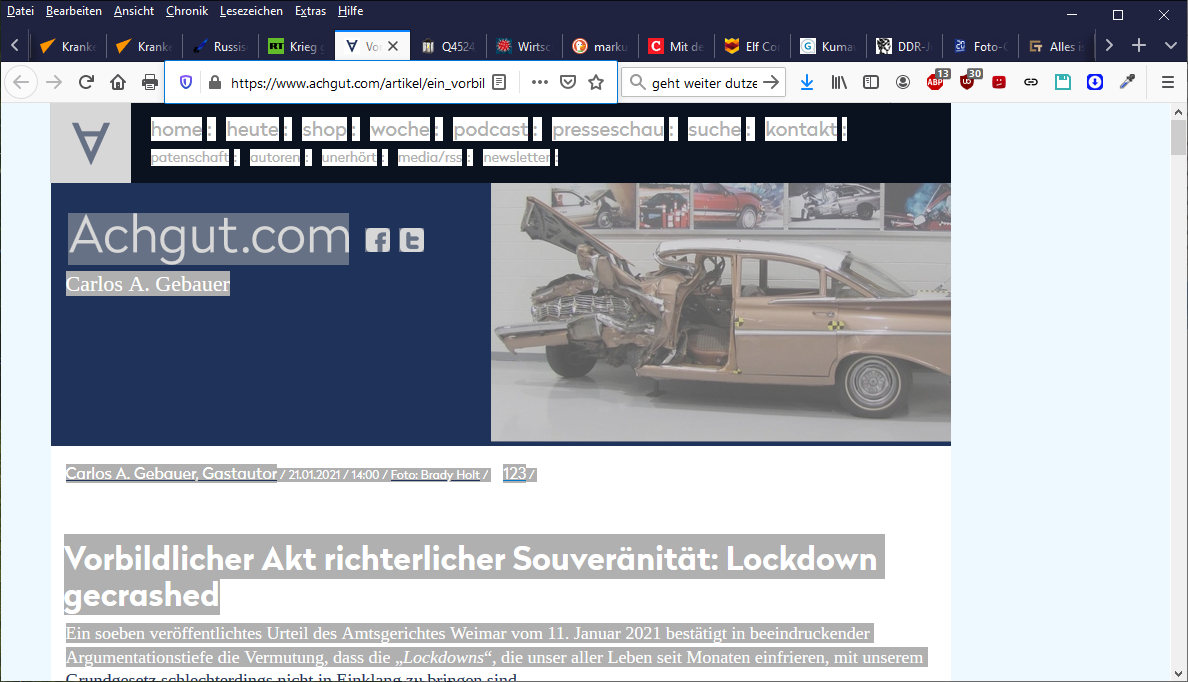Image resolution: width=1188 pixels, height=682 pixels.
Task: Open a new tab with plus button
Action: 1139,46
